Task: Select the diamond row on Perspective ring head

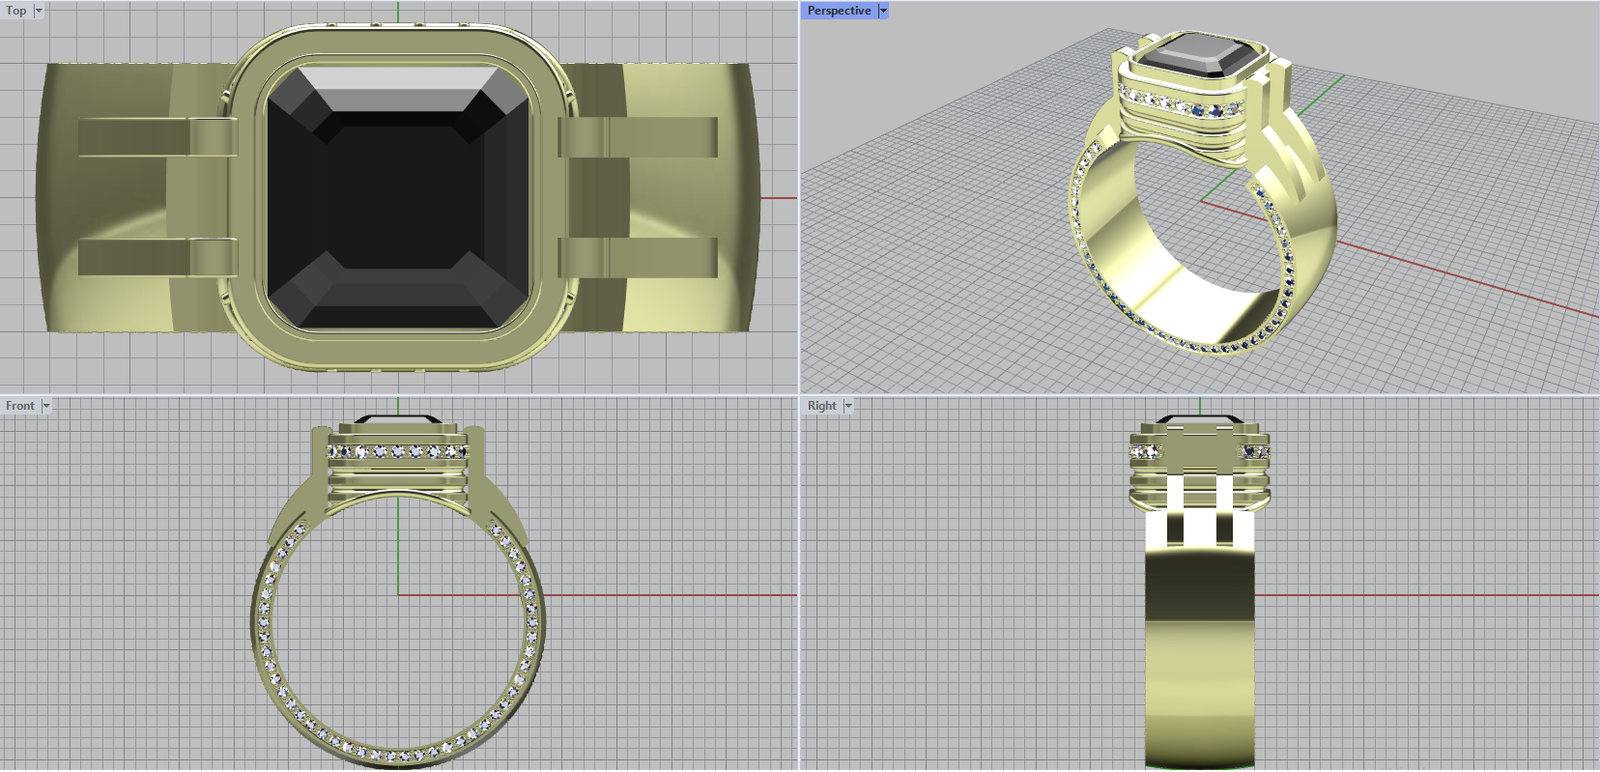Action: (1180, 102)
